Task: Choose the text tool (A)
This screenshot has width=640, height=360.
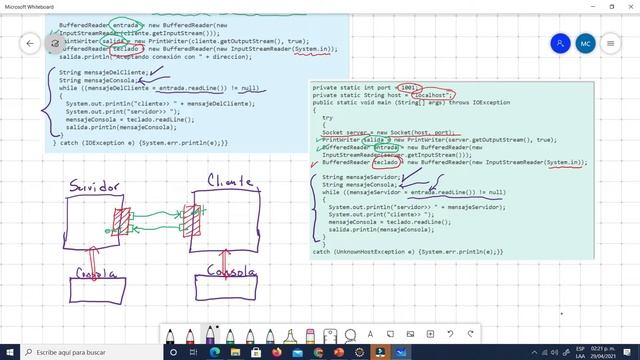Action: click(x=370, y=334)
